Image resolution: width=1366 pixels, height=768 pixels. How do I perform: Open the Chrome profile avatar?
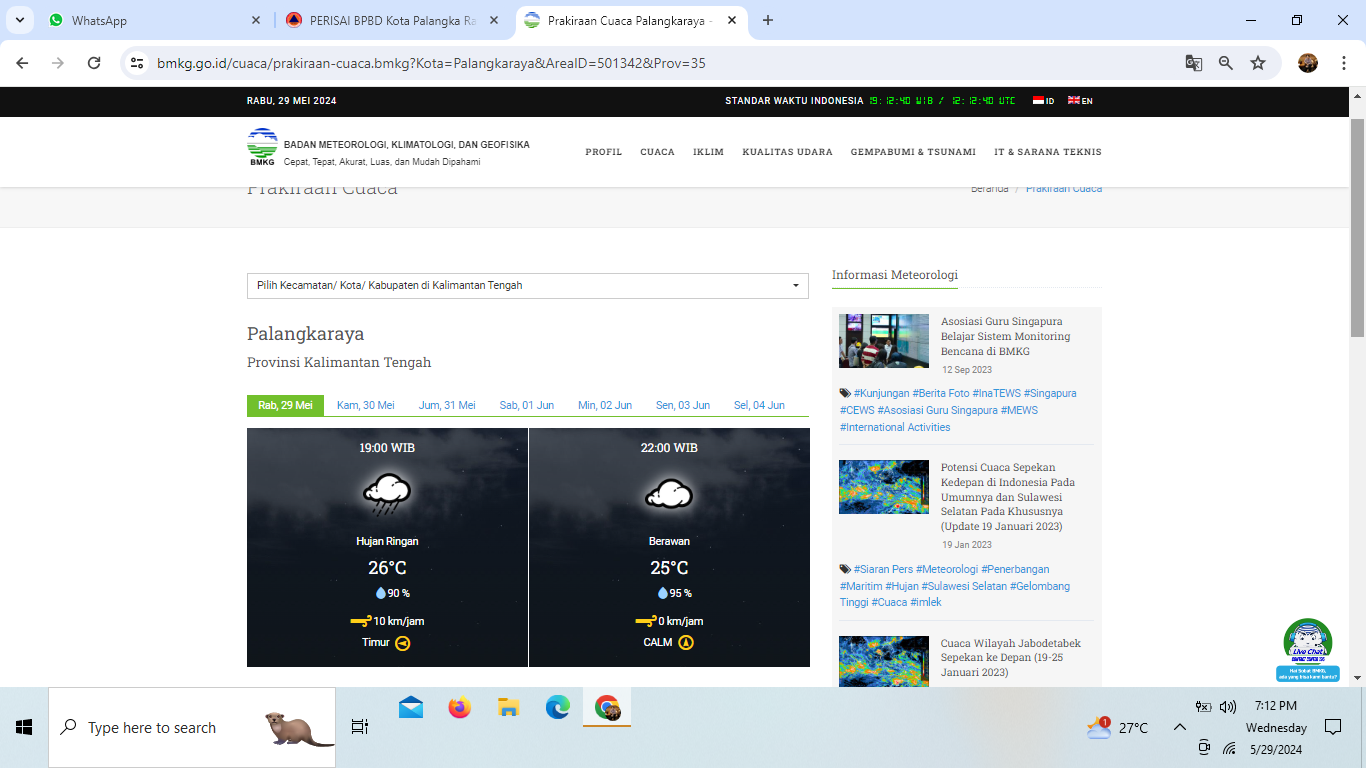click(1308, 63)
